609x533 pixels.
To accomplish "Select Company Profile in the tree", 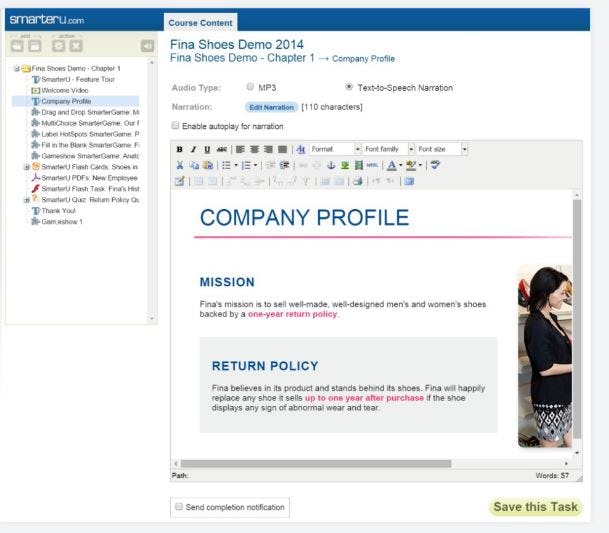I will (x=66, y=101).
